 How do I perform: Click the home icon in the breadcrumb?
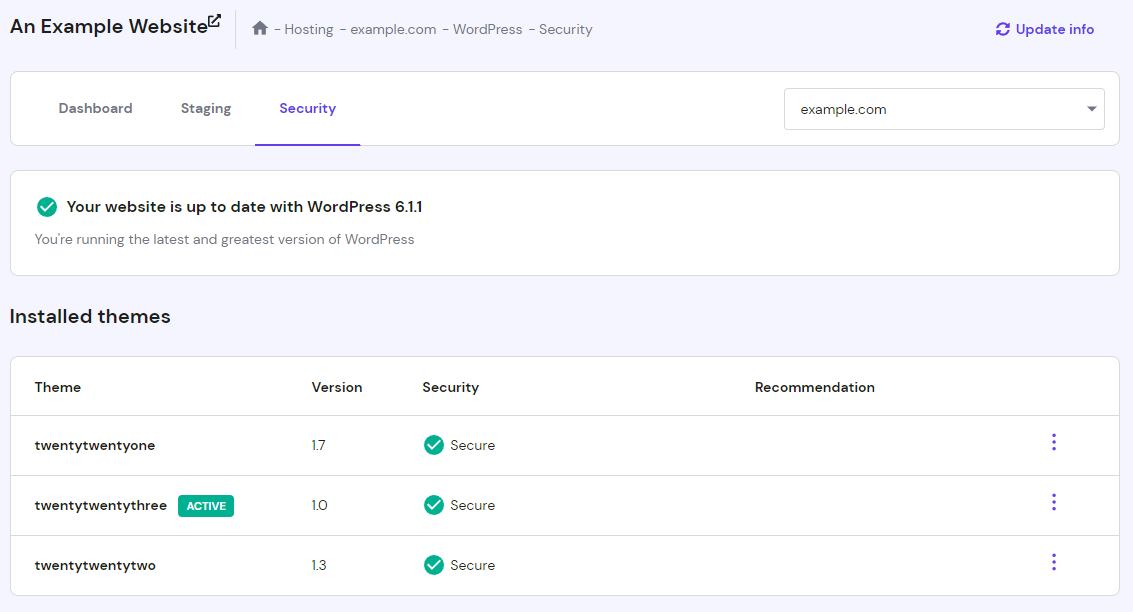(x=259, y=28)
